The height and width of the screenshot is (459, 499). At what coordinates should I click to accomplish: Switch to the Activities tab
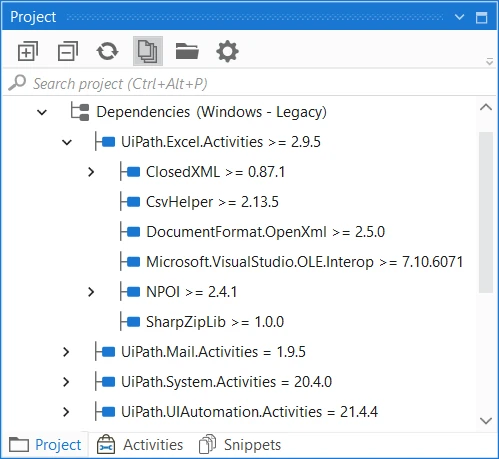coord(140,445)
